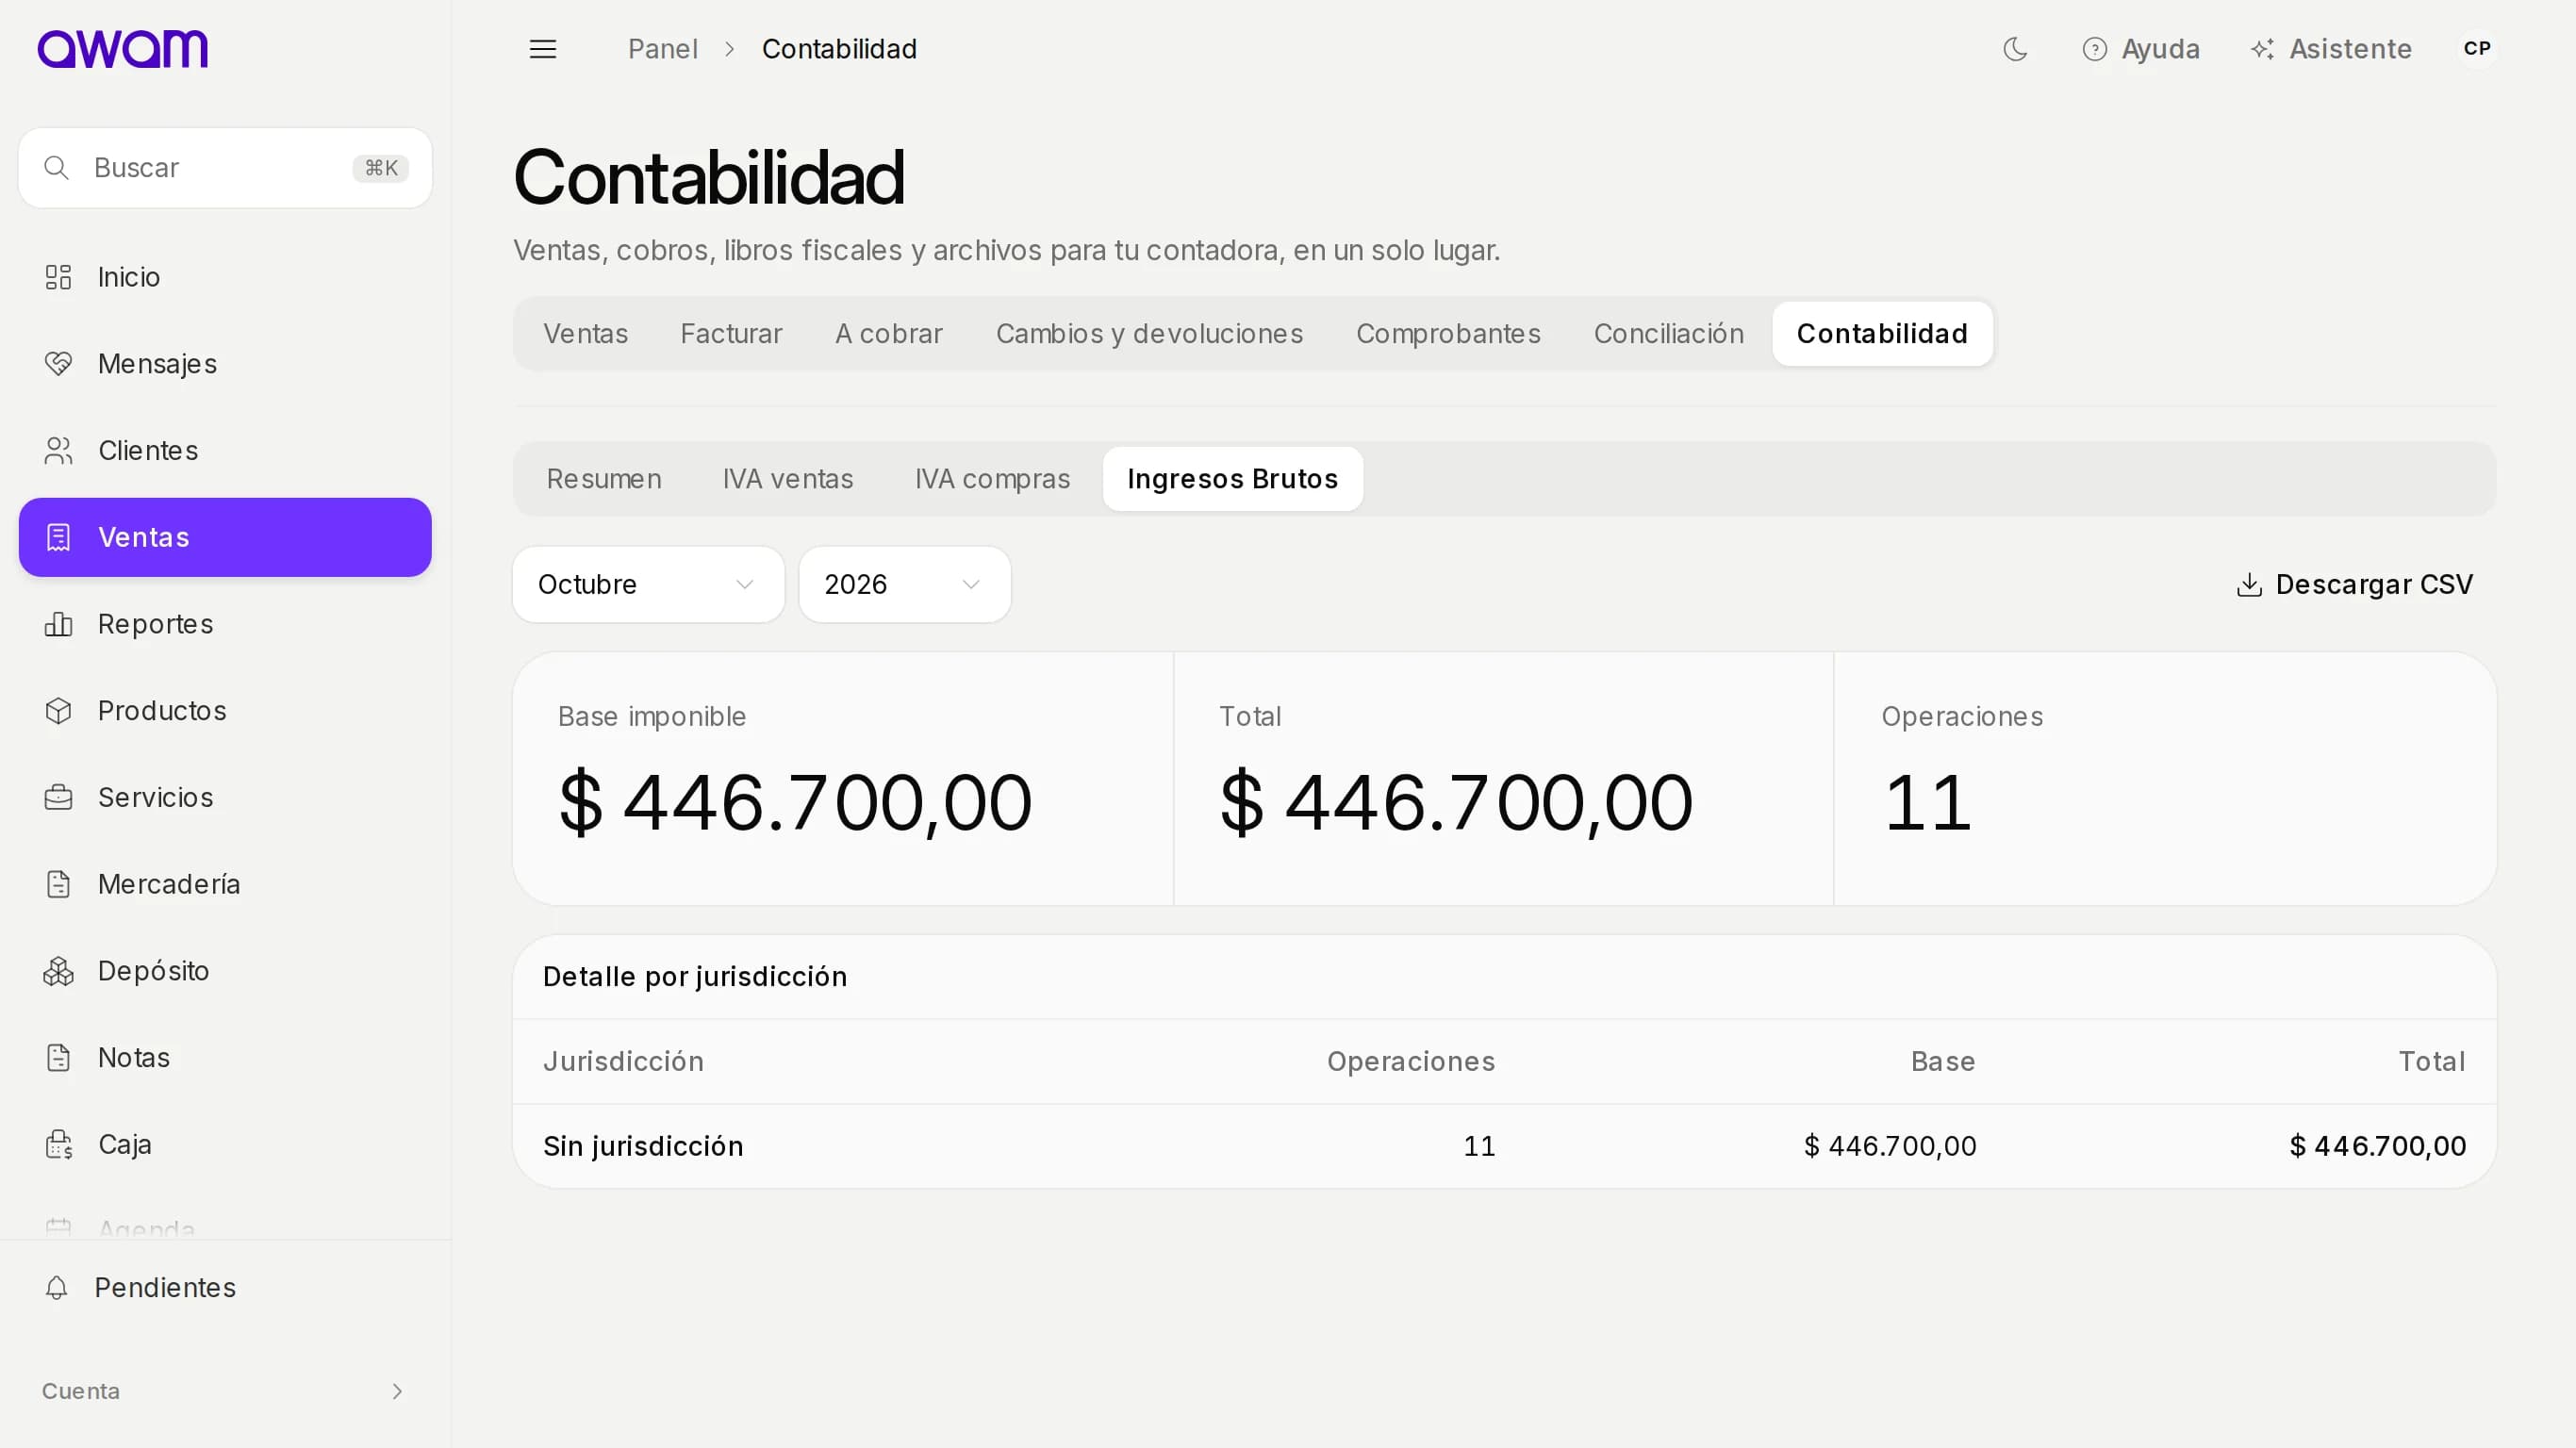This screenshot has height=1448, width=2576.
Task: Click the Servicios briefcase icon
Action: [58, 798]
